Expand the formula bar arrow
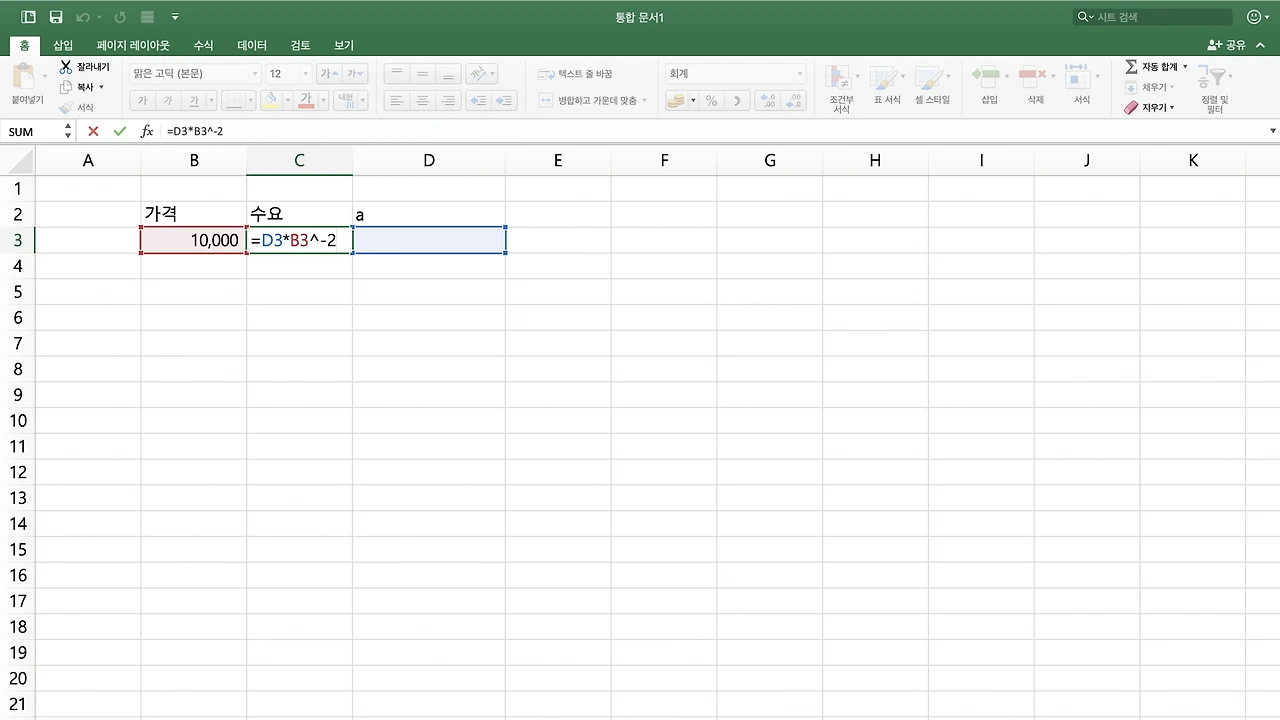 pos(1273,131)
